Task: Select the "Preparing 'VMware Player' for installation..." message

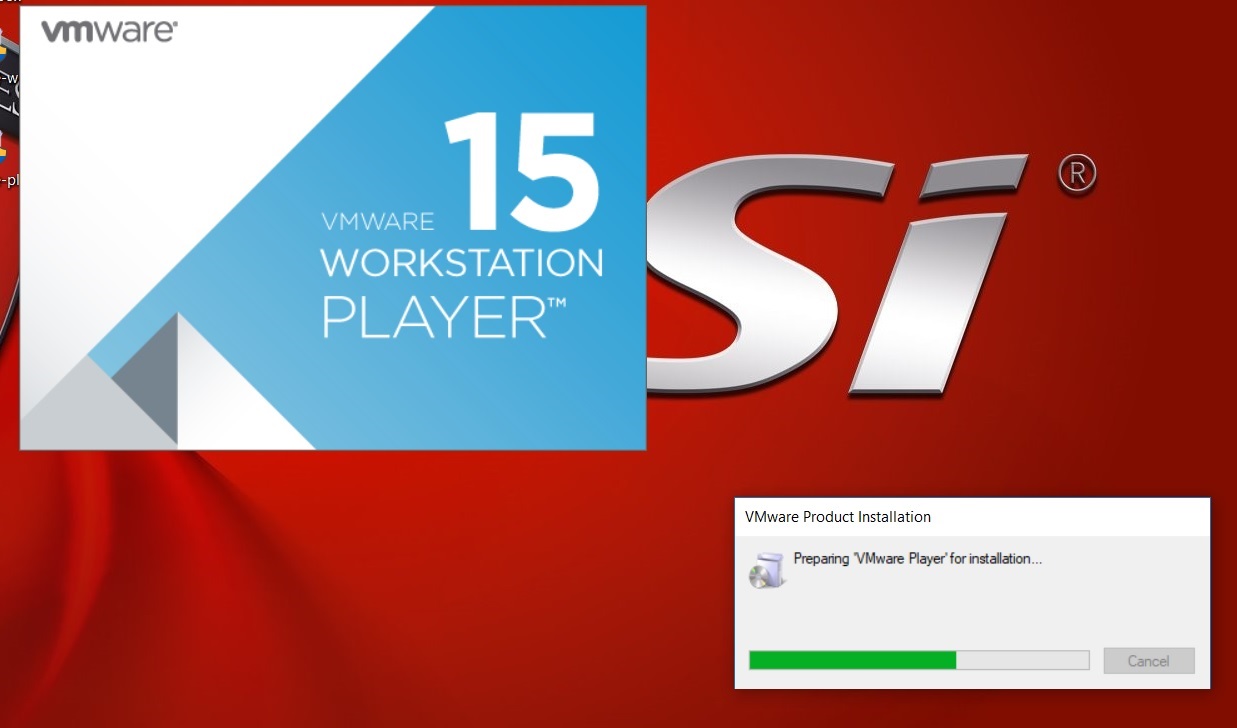Action: tap(918, 559)
